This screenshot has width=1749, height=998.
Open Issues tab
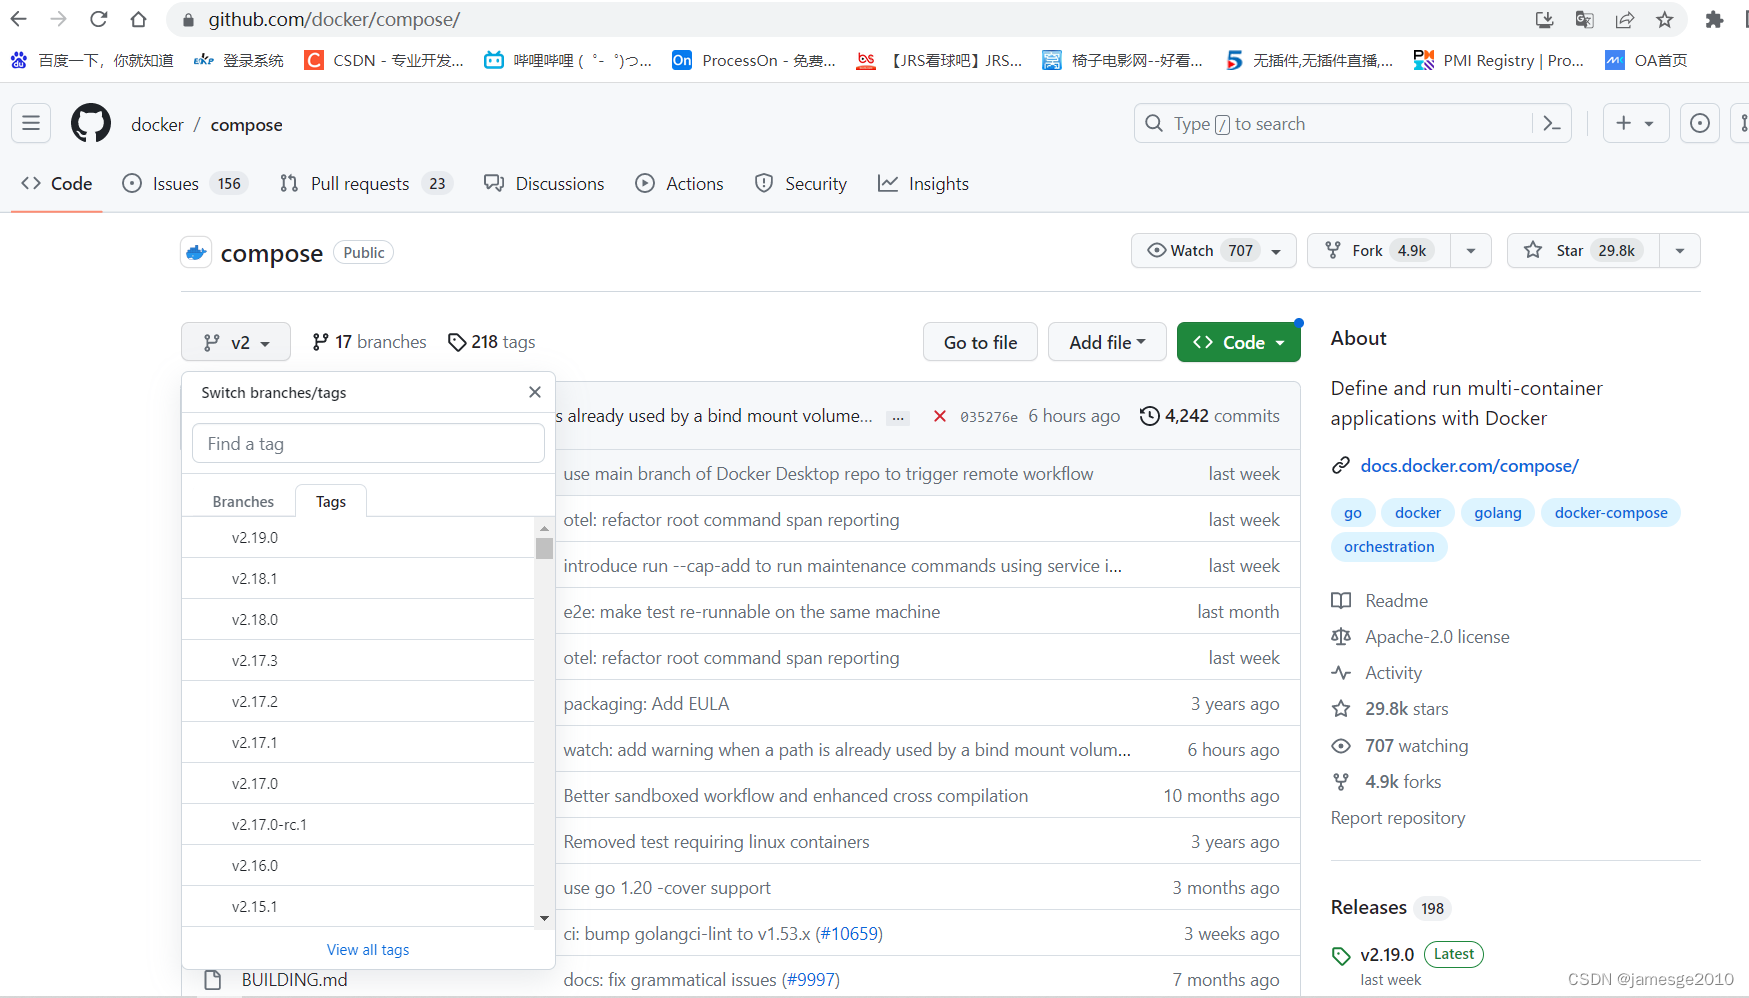pyautogui.click(x=185, y=183)
